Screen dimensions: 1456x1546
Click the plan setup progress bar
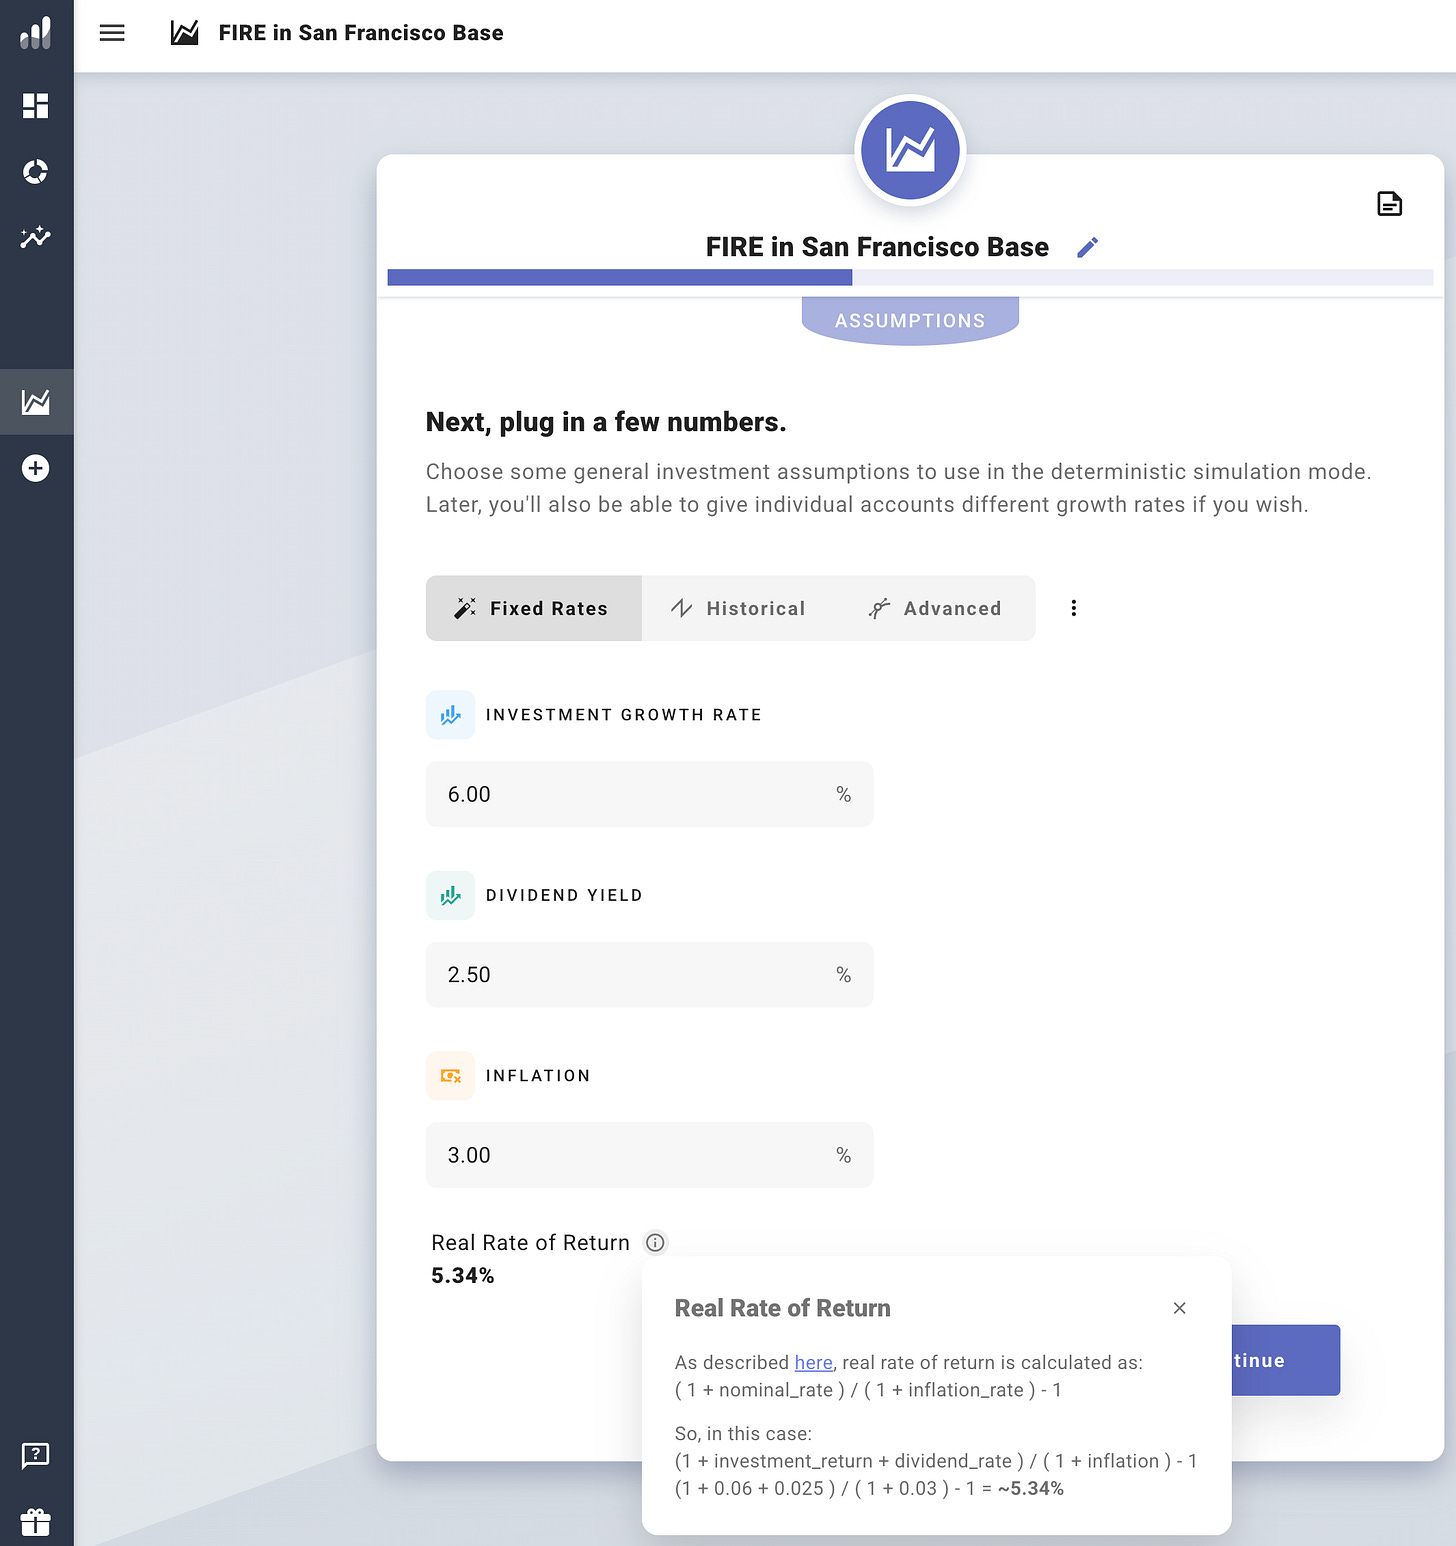910,277
